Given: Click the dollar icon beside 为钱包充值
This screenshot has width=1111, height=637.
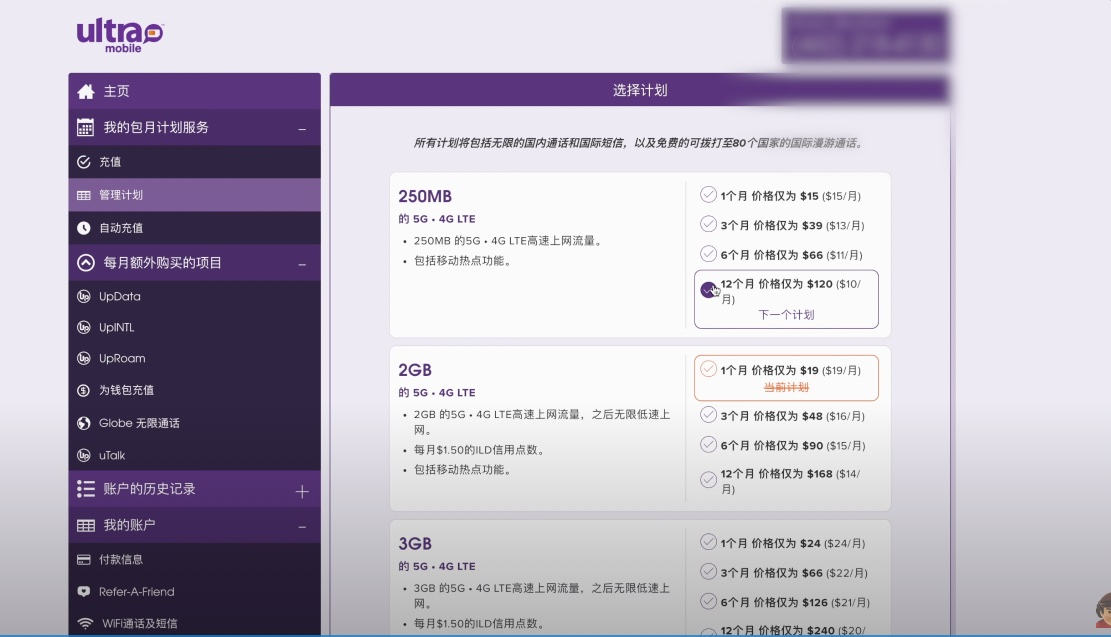Looking at the screenshot, I should [x=84, y=390].
